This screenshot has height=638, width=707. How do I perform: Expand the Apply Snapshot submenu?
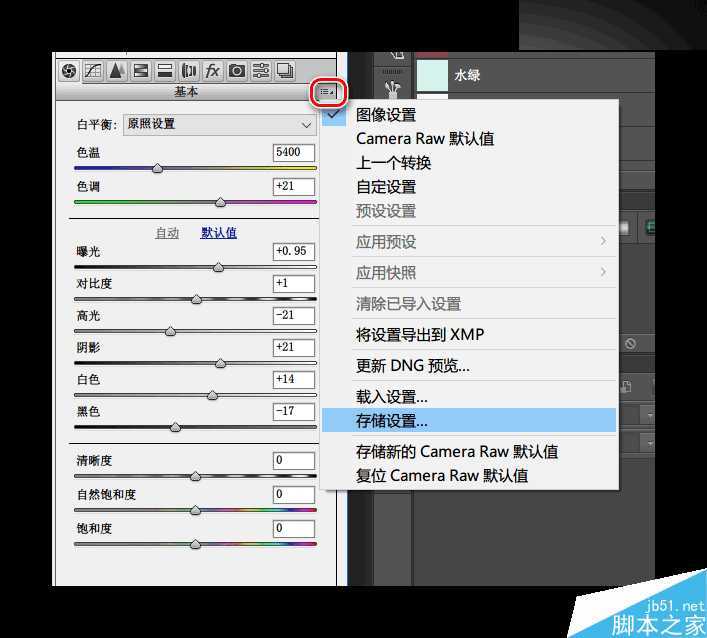point(469,273)
